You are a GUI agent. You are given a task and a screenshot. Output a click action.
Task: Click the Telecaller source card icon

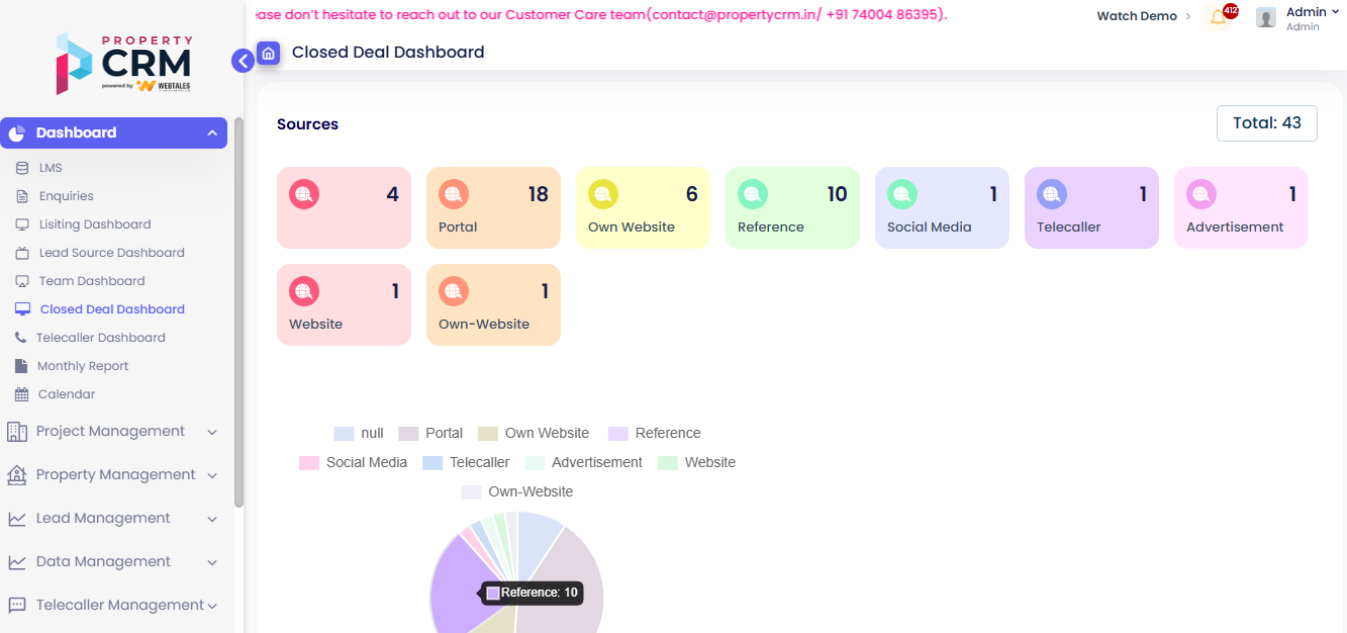tap(1051, 194)
